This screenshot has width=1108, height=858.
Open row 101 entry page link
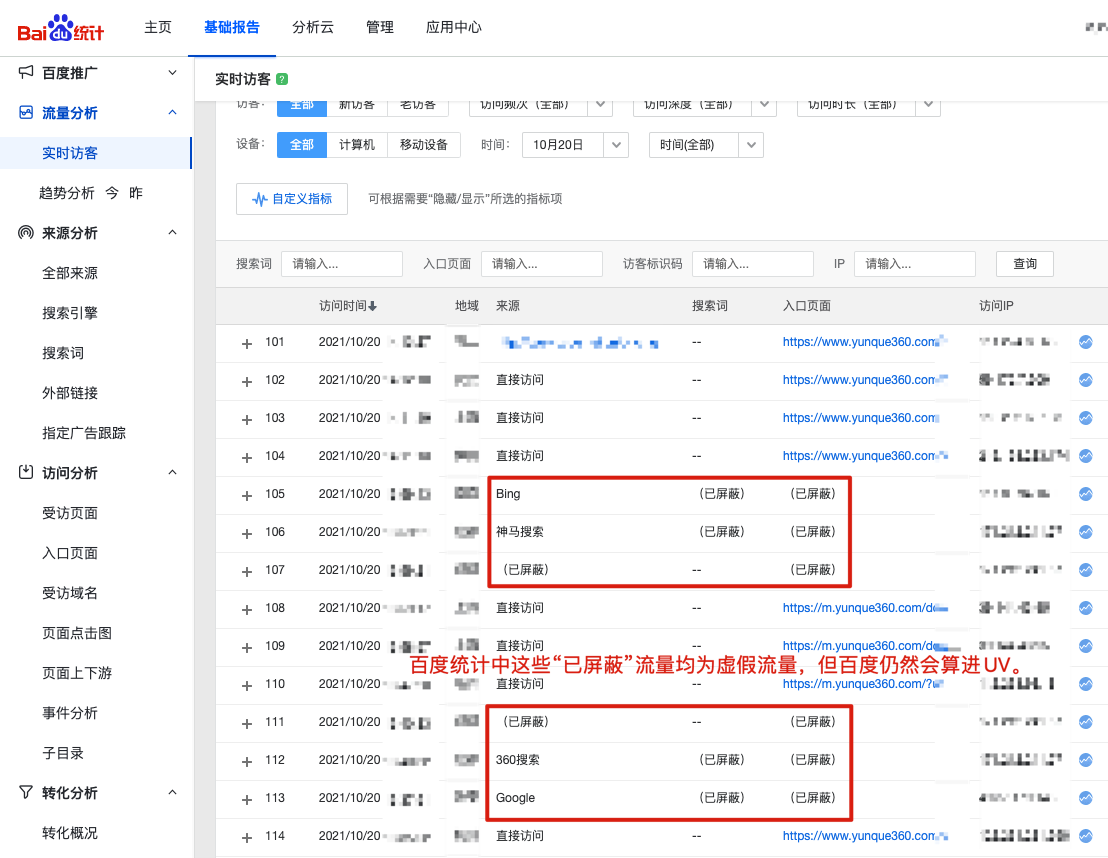[x=861, y=342]
